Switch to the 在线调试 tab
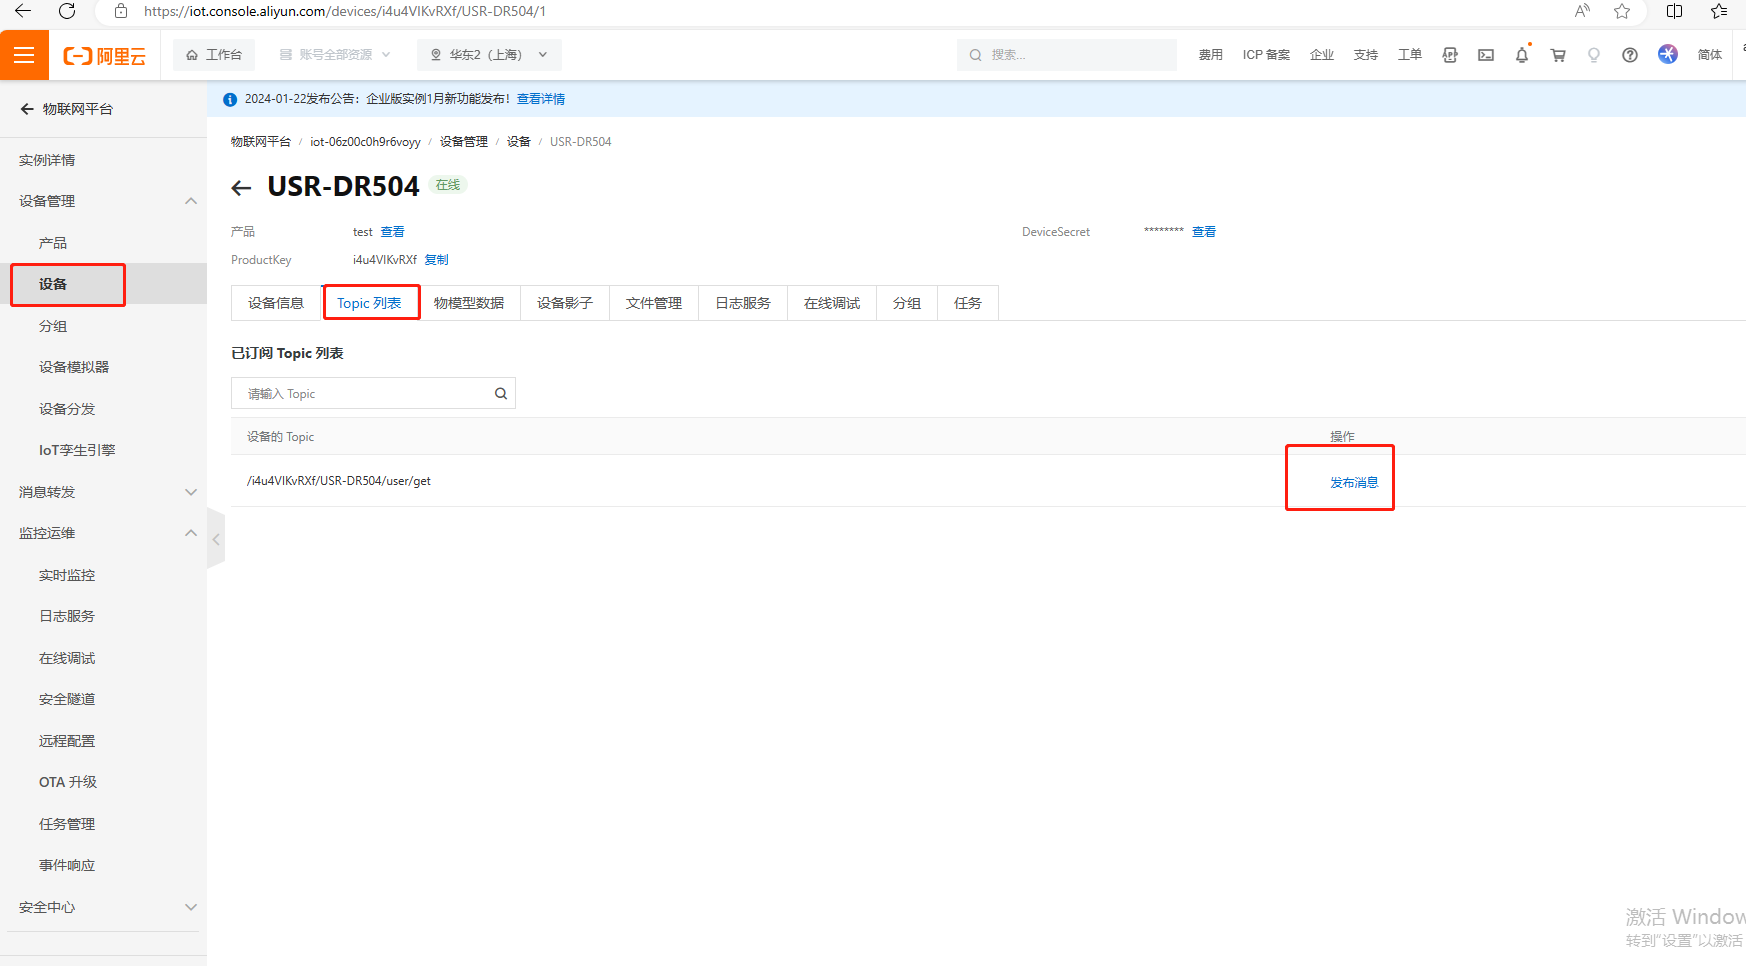1746x966 pixels. click(831, 303)
